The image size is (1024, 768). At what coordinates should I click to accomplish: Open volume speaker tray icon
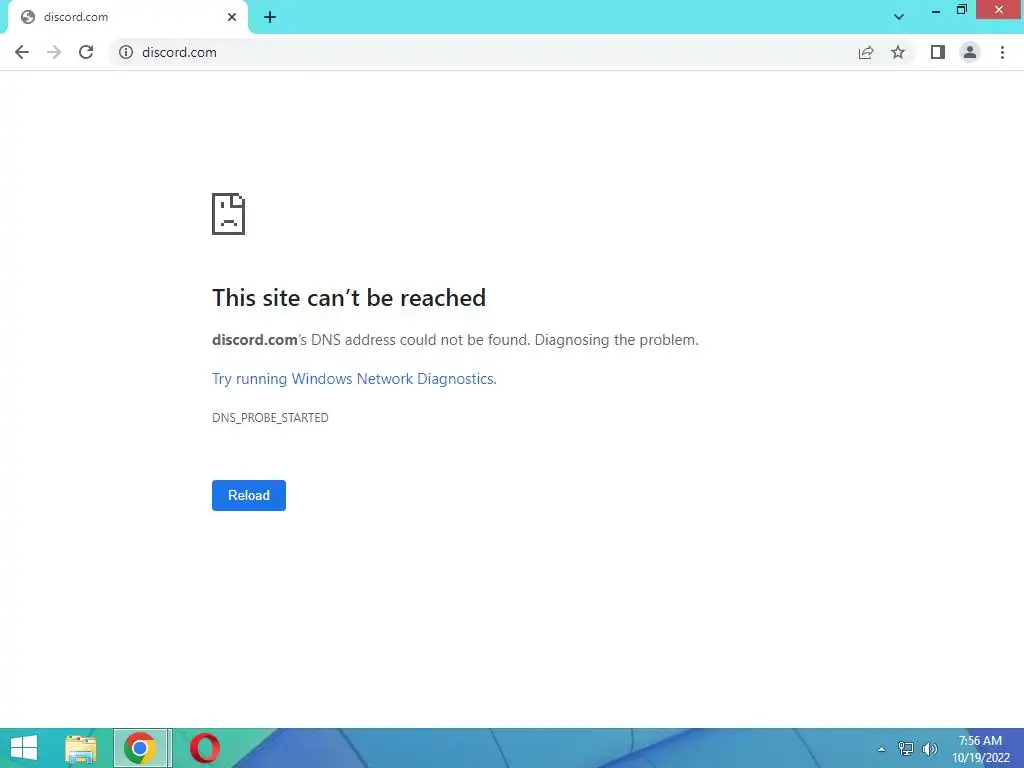pos(930,749)
